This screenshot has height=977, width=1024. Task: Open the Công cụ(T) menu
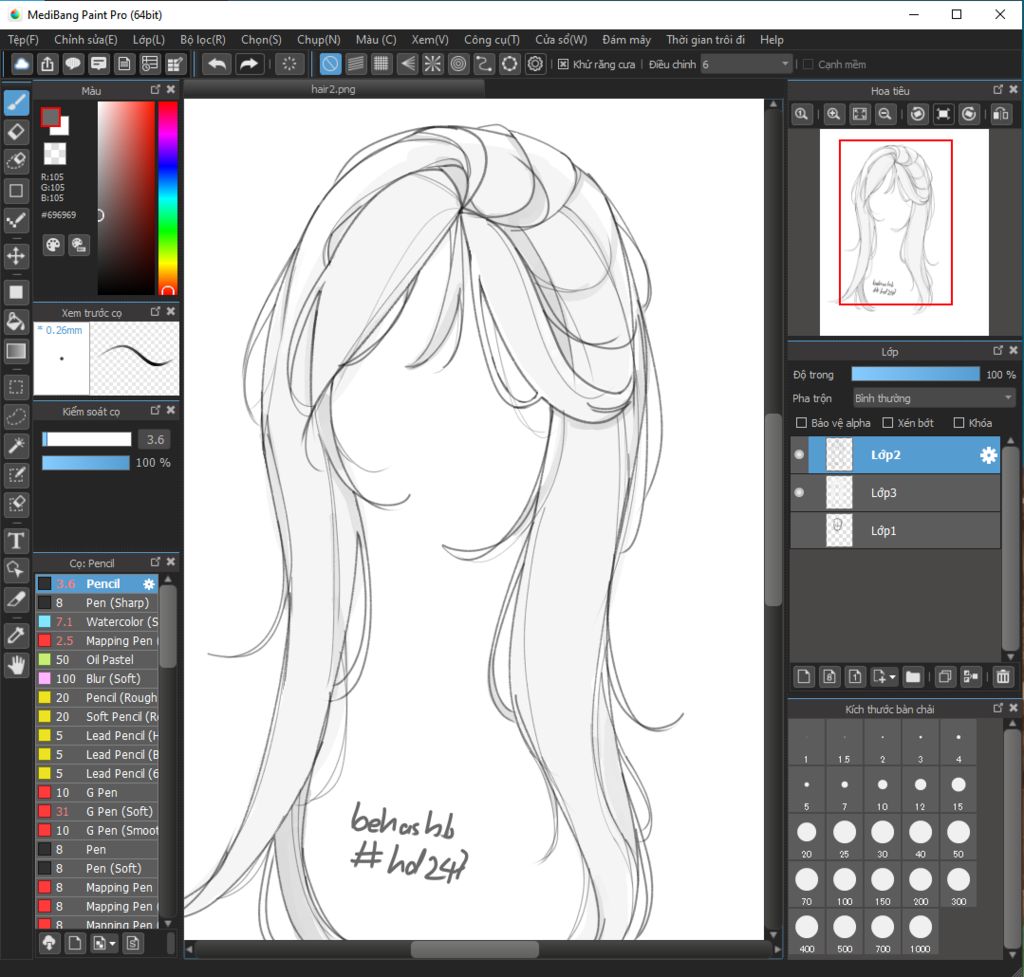(491, 40)
